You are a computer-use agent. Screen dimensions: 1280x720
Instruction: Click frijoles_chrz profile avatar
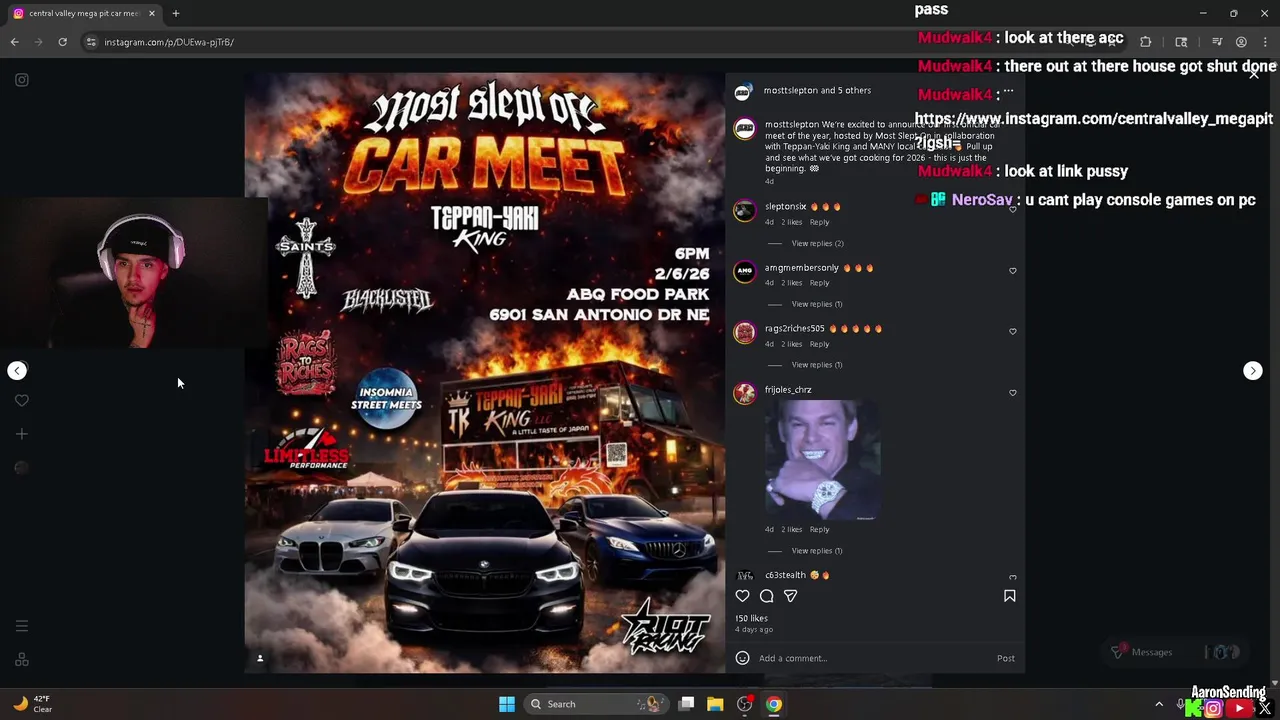pos(745,394)
